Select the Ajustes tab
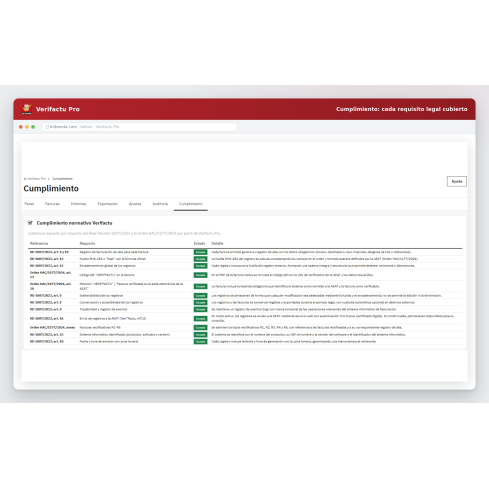489x489 pixels. (x=135, y=204)
